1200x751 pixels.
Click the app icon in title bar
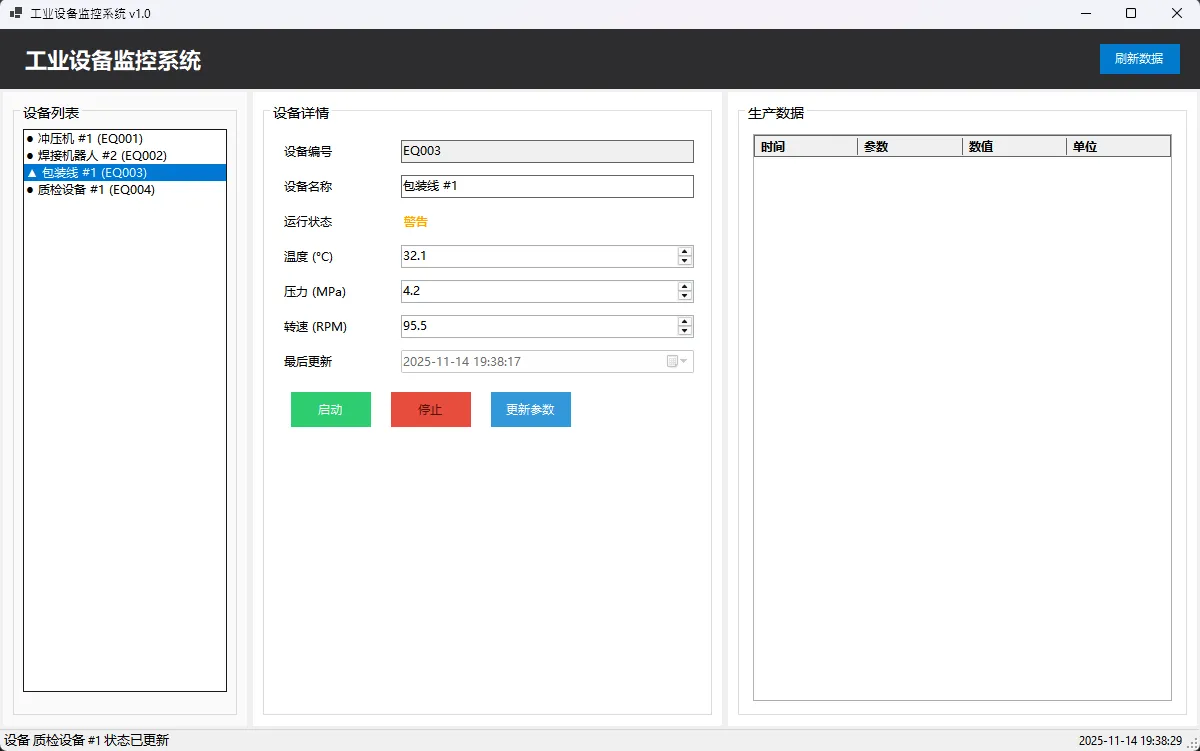[15, 14]
